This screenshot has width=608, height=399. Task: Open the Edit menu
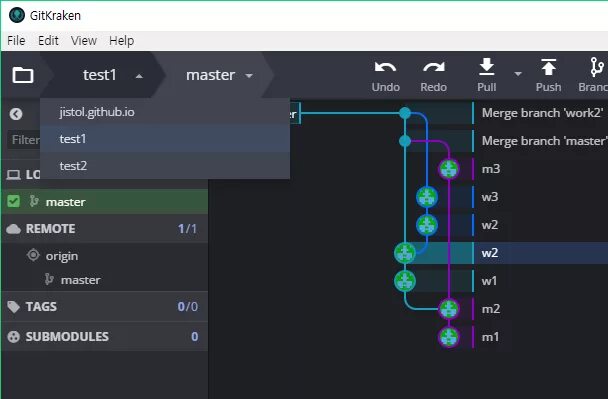pyautogui.click(x=48, y=40)
